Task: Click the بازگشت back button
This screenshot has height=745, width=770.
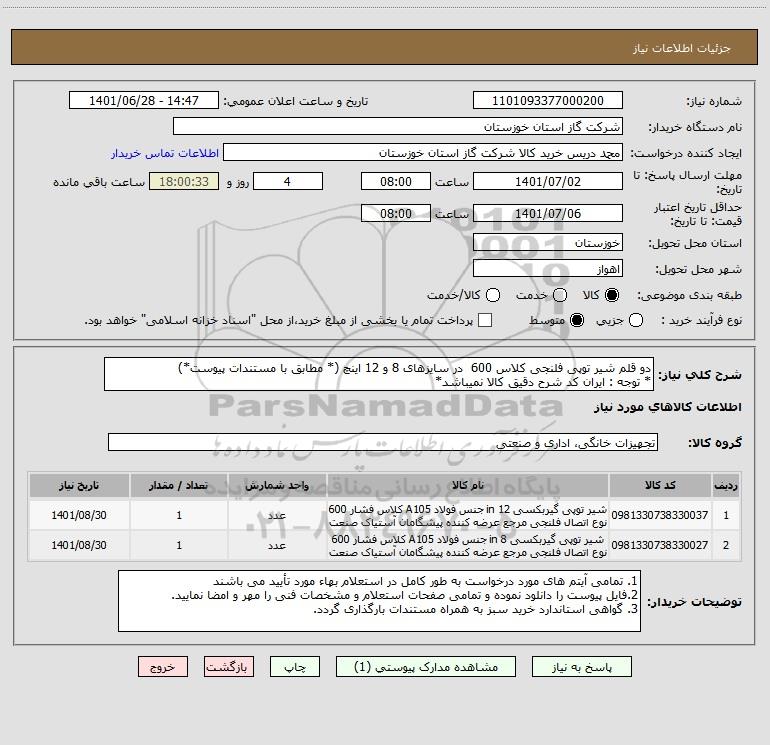Action: pyautogui.click(x=229, y=666)
